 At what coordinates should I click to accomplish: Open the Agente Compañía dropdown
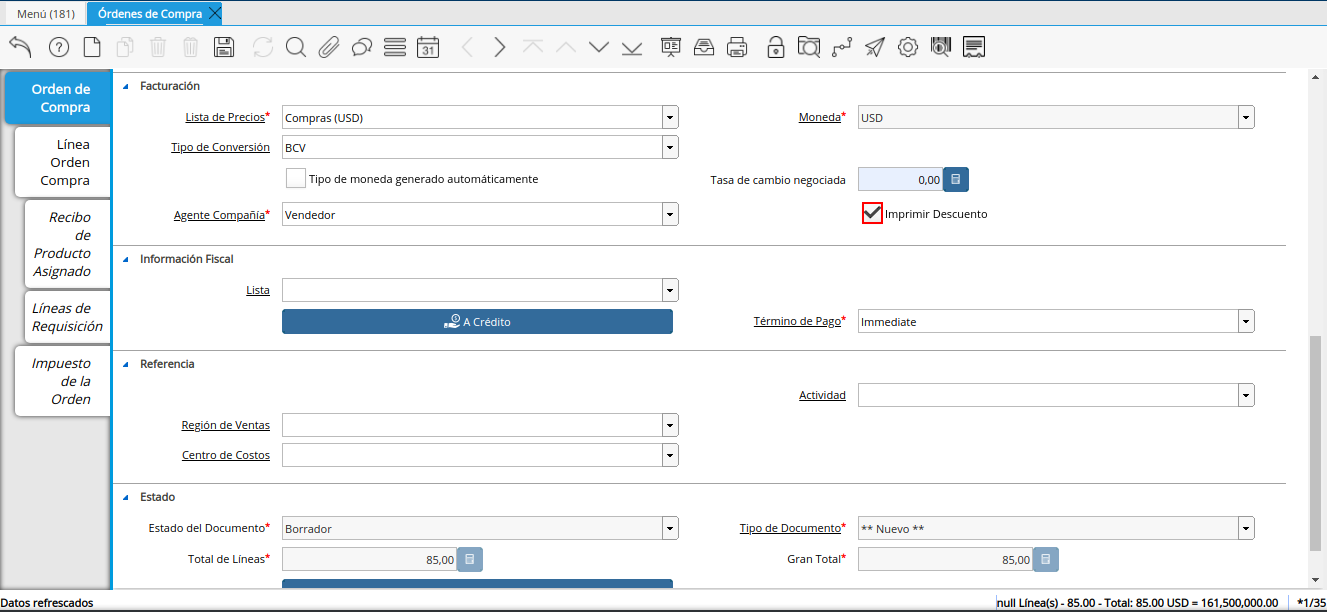(x=670, y=214)
